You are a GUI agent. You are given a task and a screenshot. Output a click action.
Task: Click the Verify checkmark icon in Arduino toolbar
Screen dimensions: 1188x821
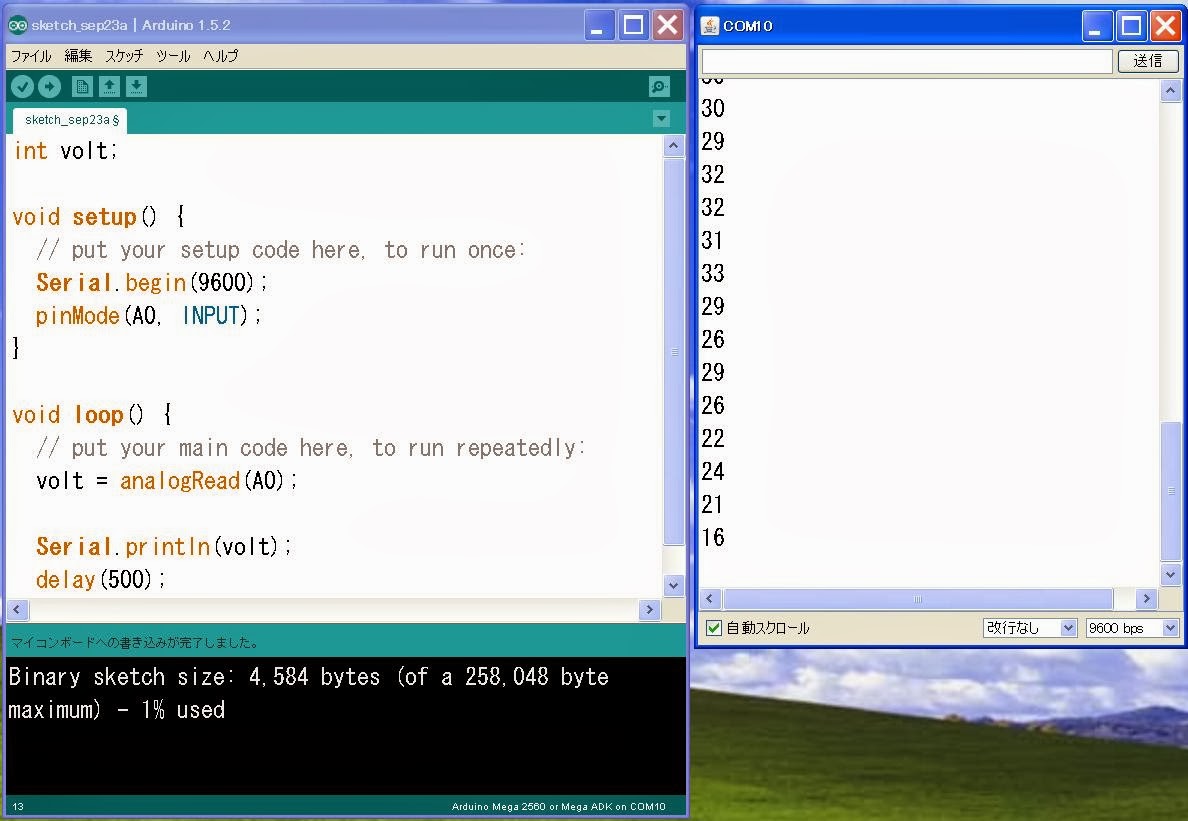coord(23,87)
